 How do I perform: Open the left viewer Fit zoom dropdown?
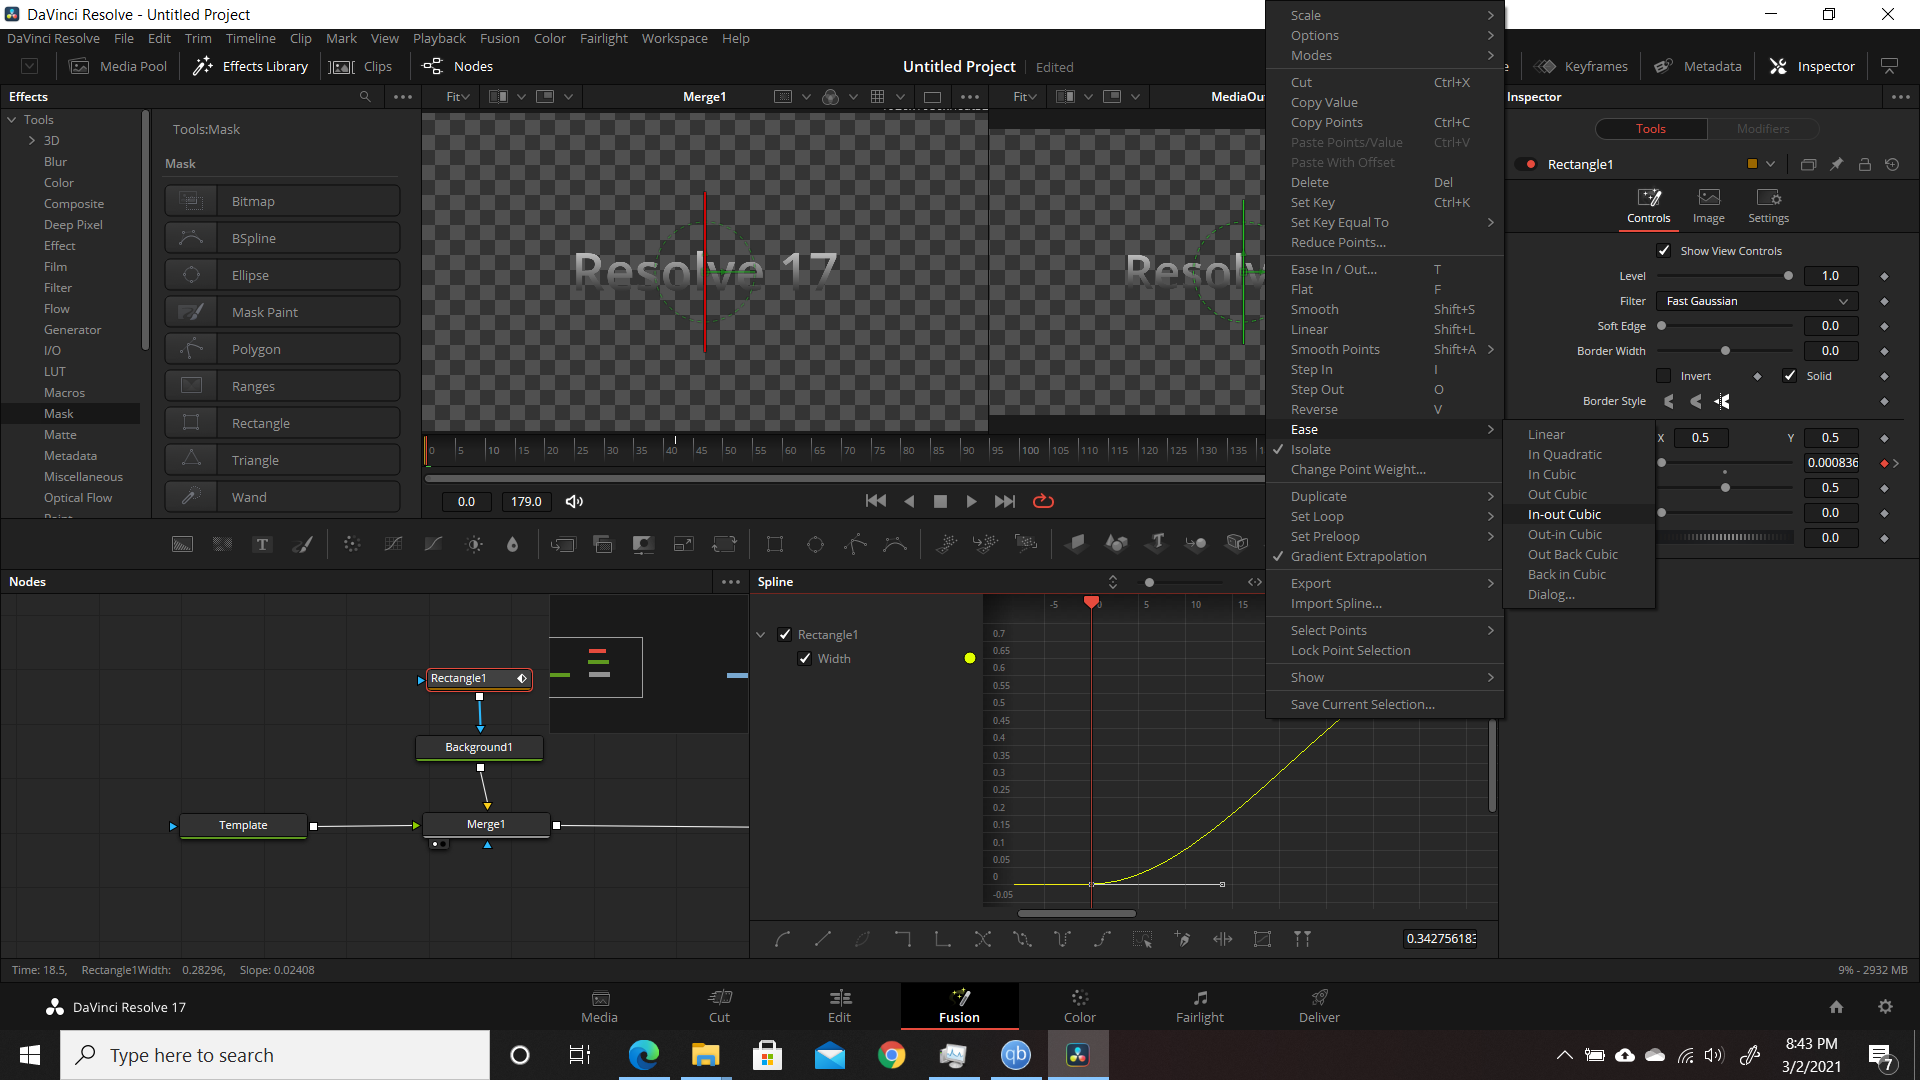click(x=457, y=97)
